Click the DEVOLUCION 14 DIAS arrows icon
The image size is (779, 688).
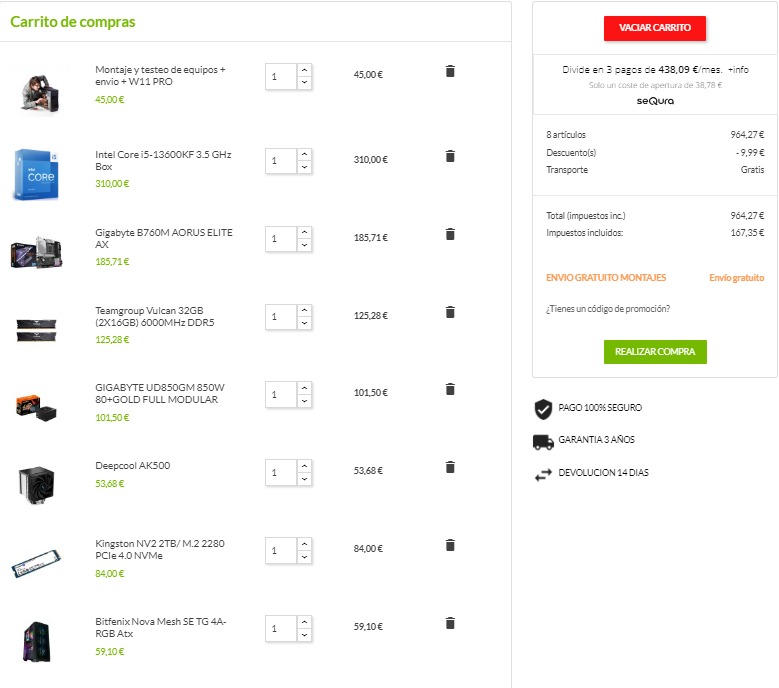(543, 475)
